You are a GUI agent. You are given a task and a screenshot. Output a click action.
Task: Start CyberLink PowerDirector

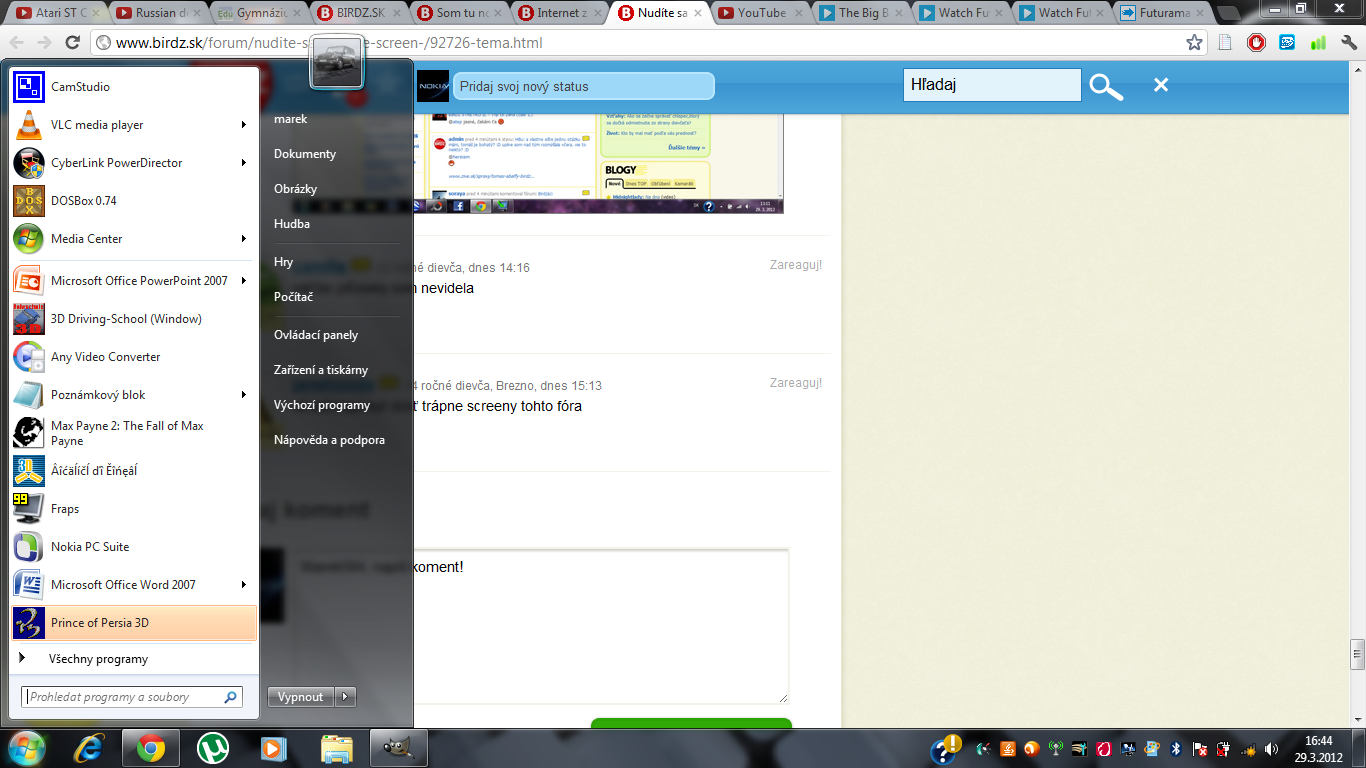pyautogui.click(x=134, y=163)
